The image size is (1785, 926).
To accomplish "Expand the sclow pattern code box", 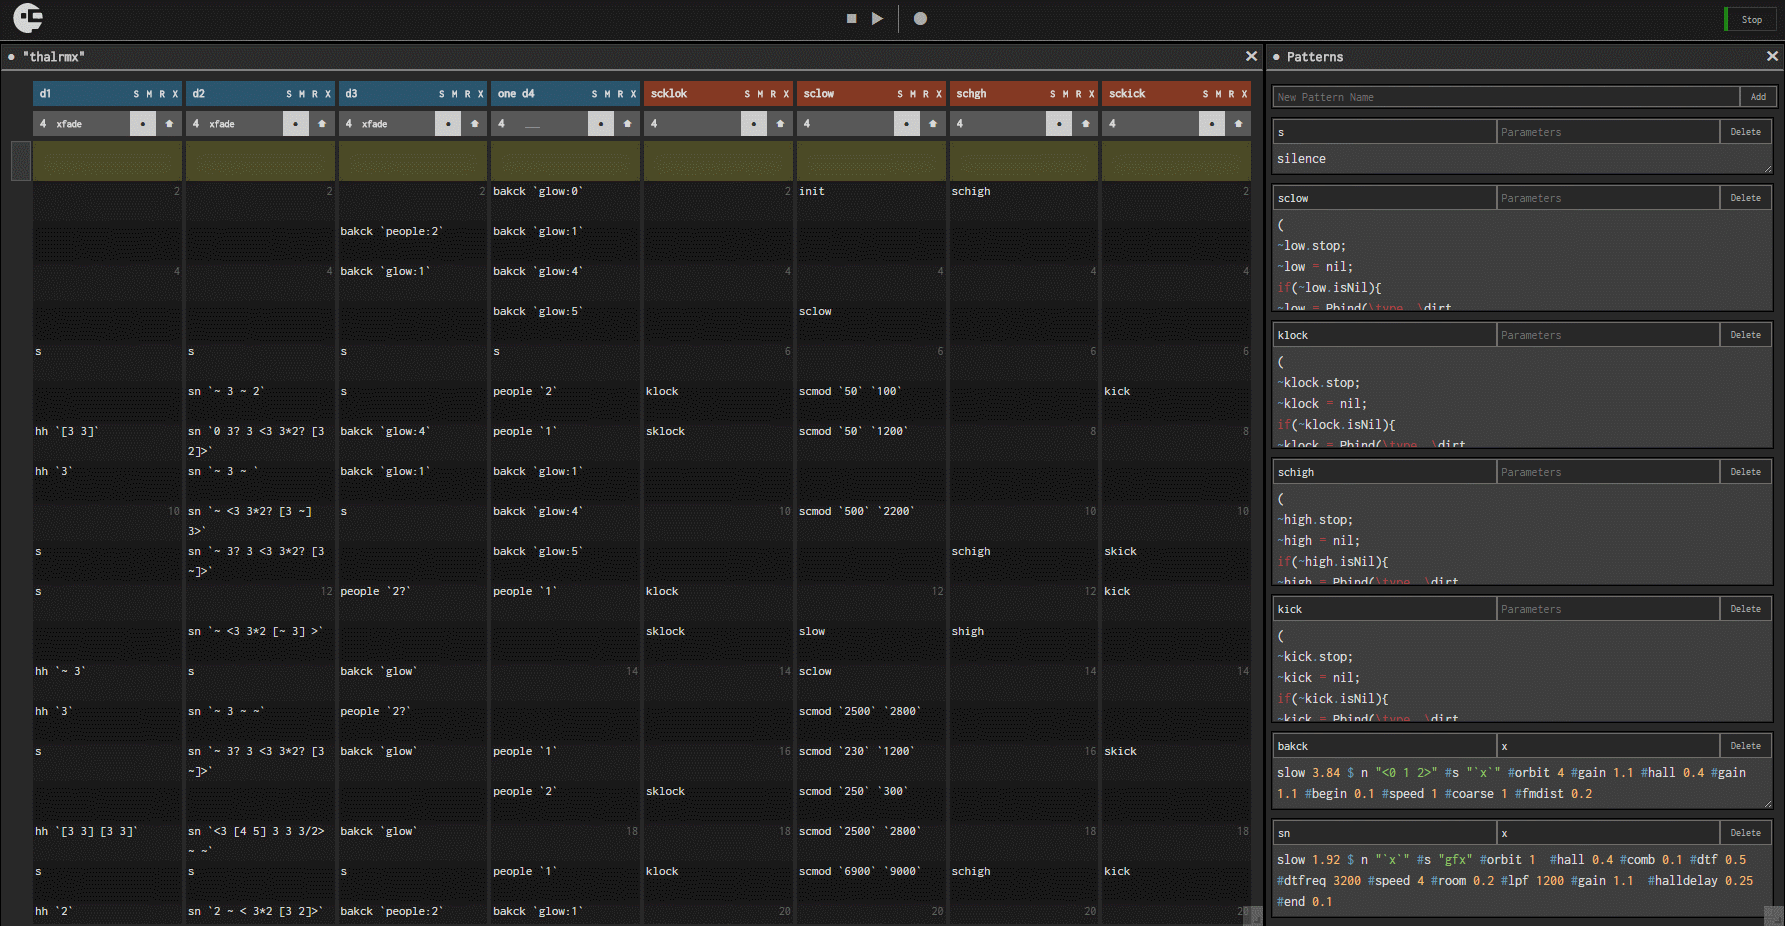I will click(x=1767, y=306).
